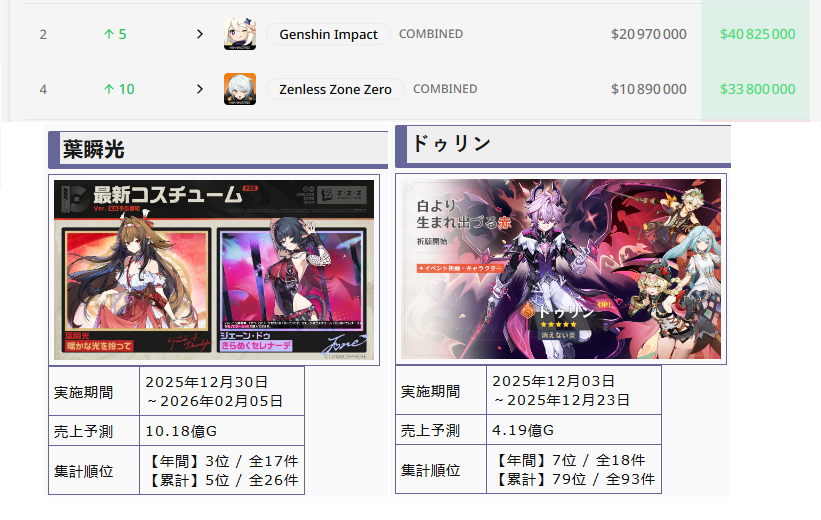Screen dimensions: 821x520
Task: Click the $20 970 000 revenue value
Action: 649,34
